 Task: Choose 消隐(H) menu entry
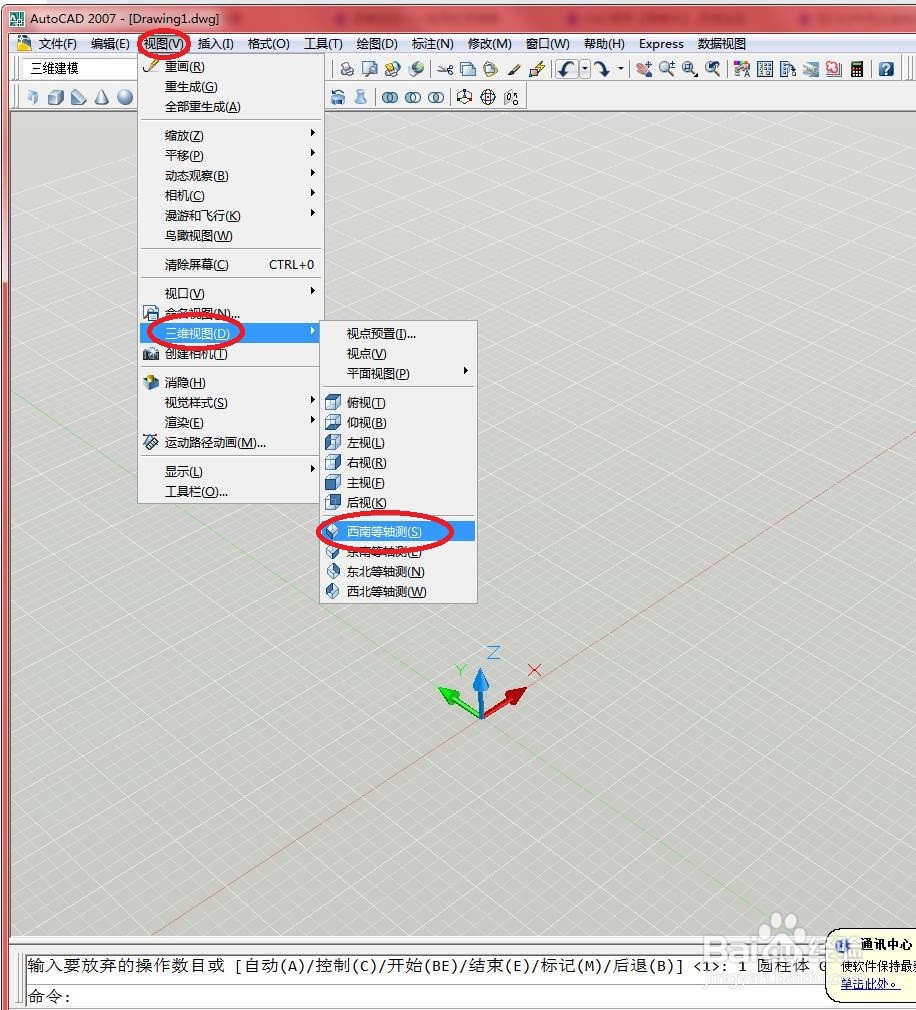(x=230, y=383)
